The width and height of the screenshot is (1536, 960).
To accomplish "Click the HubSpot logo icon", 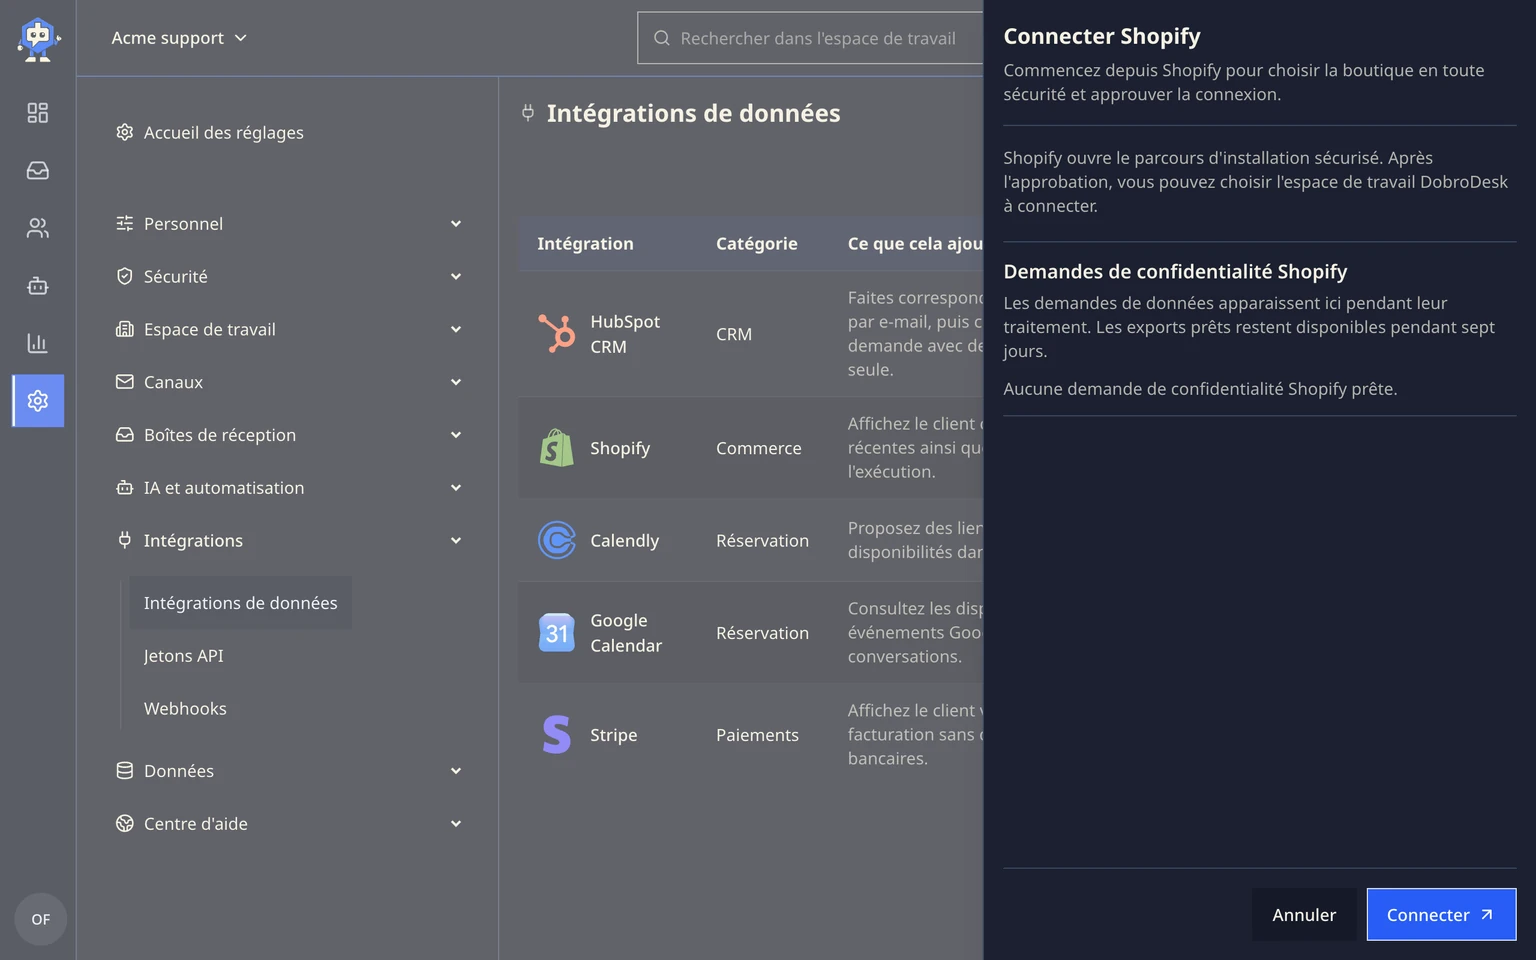I will pos(557,334).
